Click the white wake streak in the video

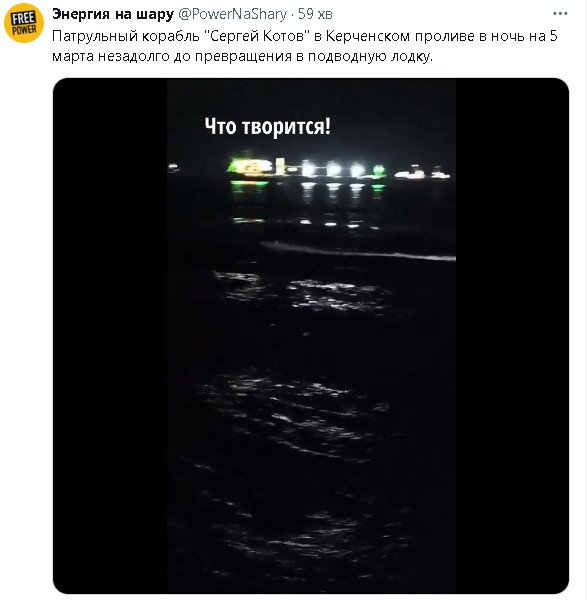[x=358, y=251]
